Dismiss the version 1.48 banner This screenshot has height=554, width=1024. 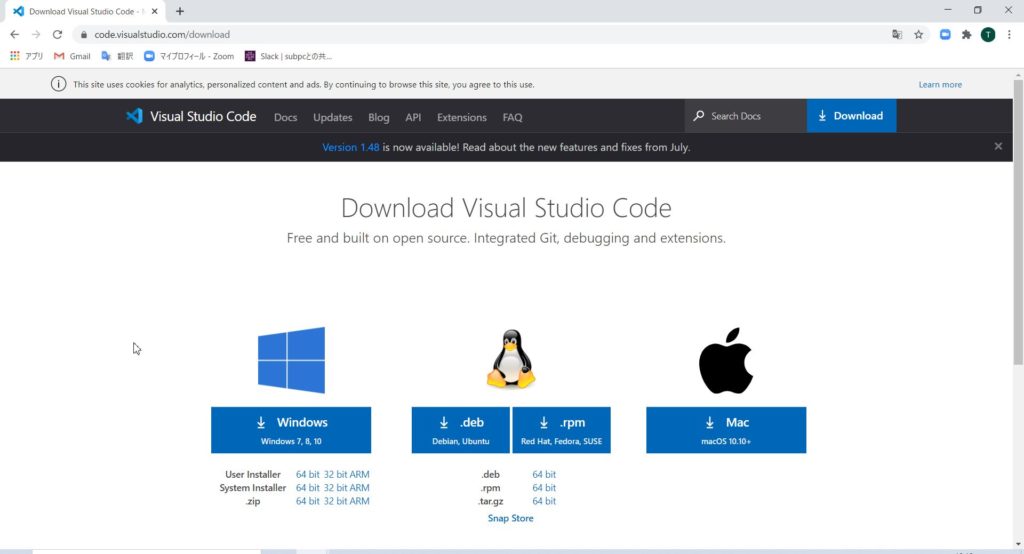[998, 146]
